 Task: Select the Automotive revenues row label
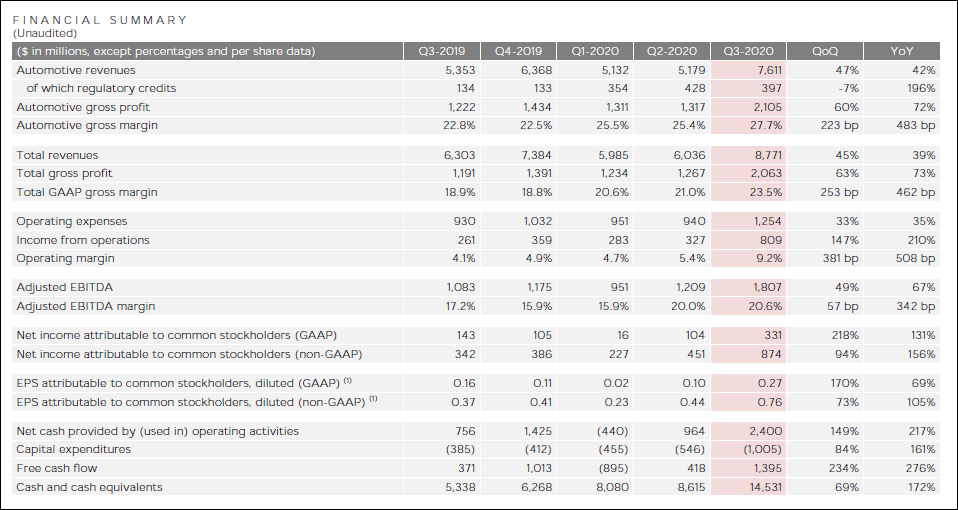pos(76,70)
